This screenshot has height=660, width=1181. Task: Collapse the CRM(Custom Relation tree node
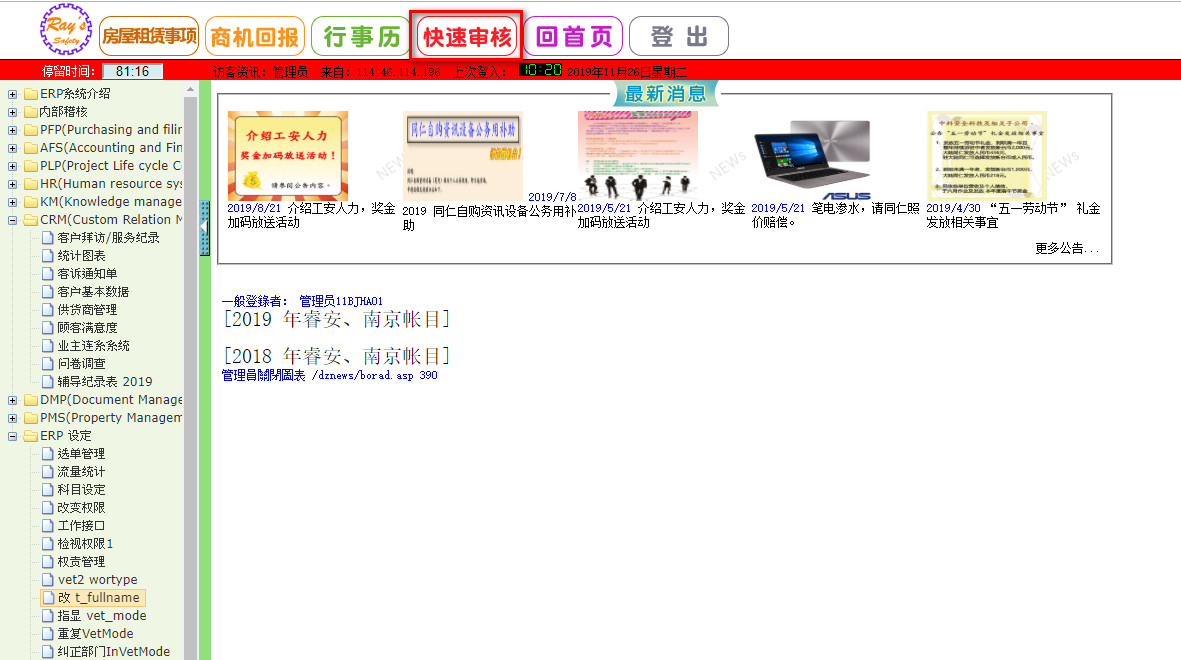click(13, 220)
